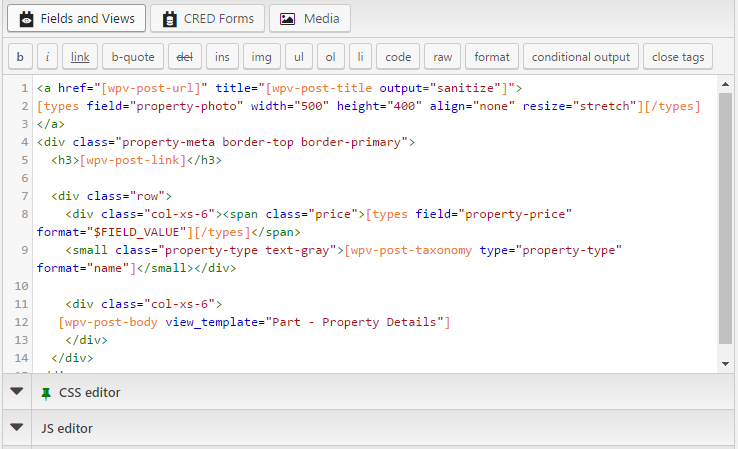Insert list item with li button
Screen dimensions: 738x449
(x=361, y=57)
